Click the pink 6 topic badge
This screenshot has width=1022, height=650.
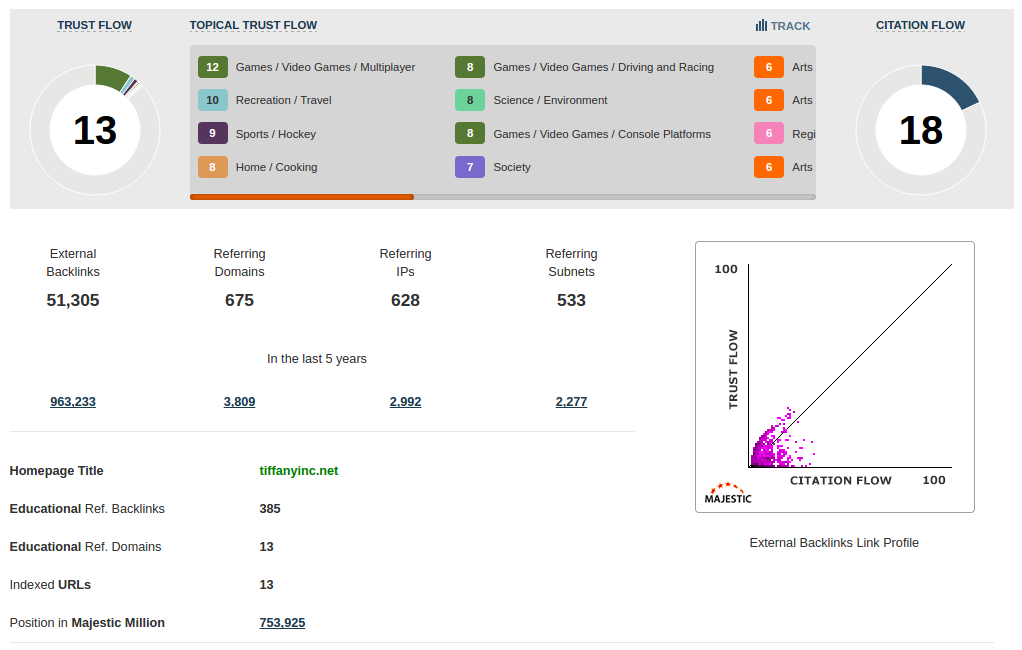click(x=768, y=134)
